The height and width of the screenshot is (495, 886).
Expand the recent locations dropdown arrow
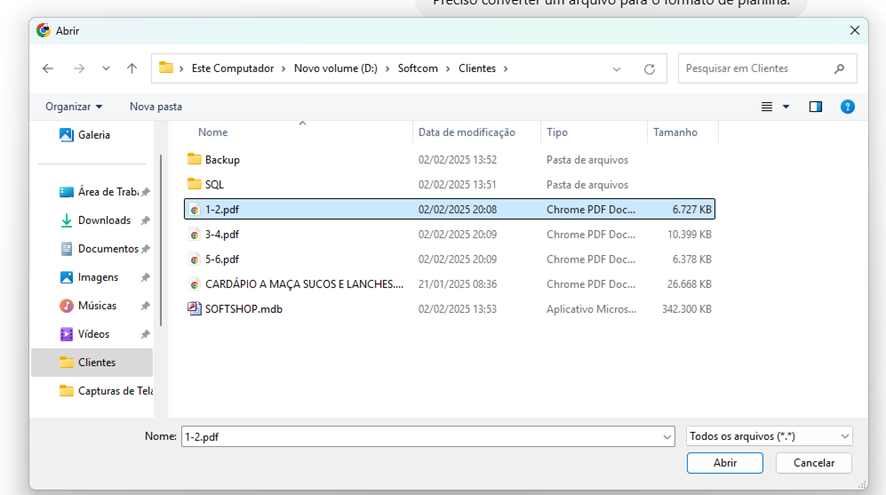click(106, 69)
